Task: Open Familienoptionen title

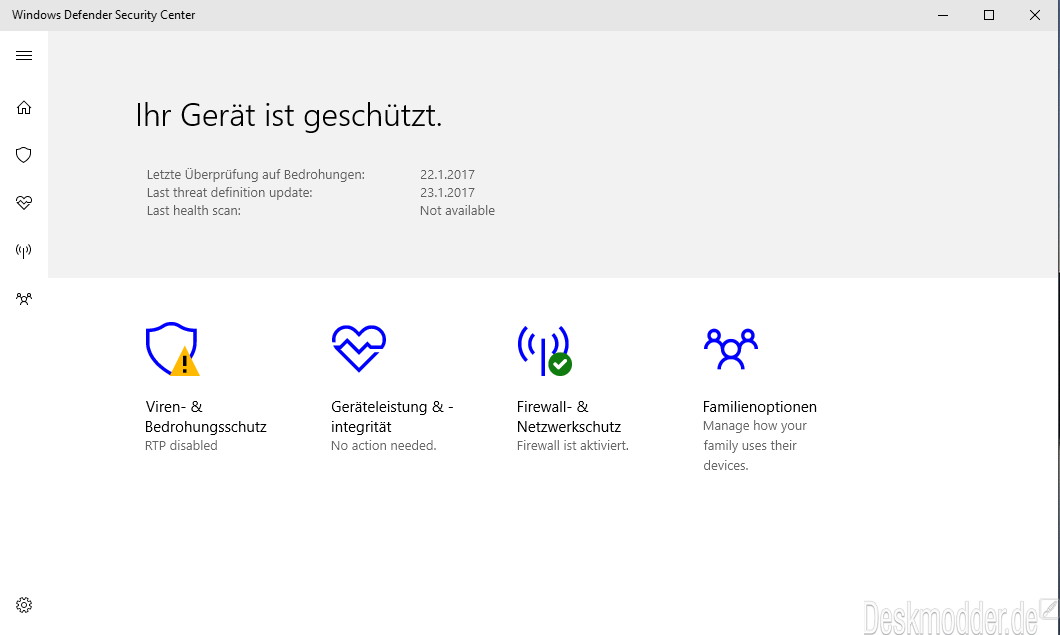Action: [x=759, y=406]
